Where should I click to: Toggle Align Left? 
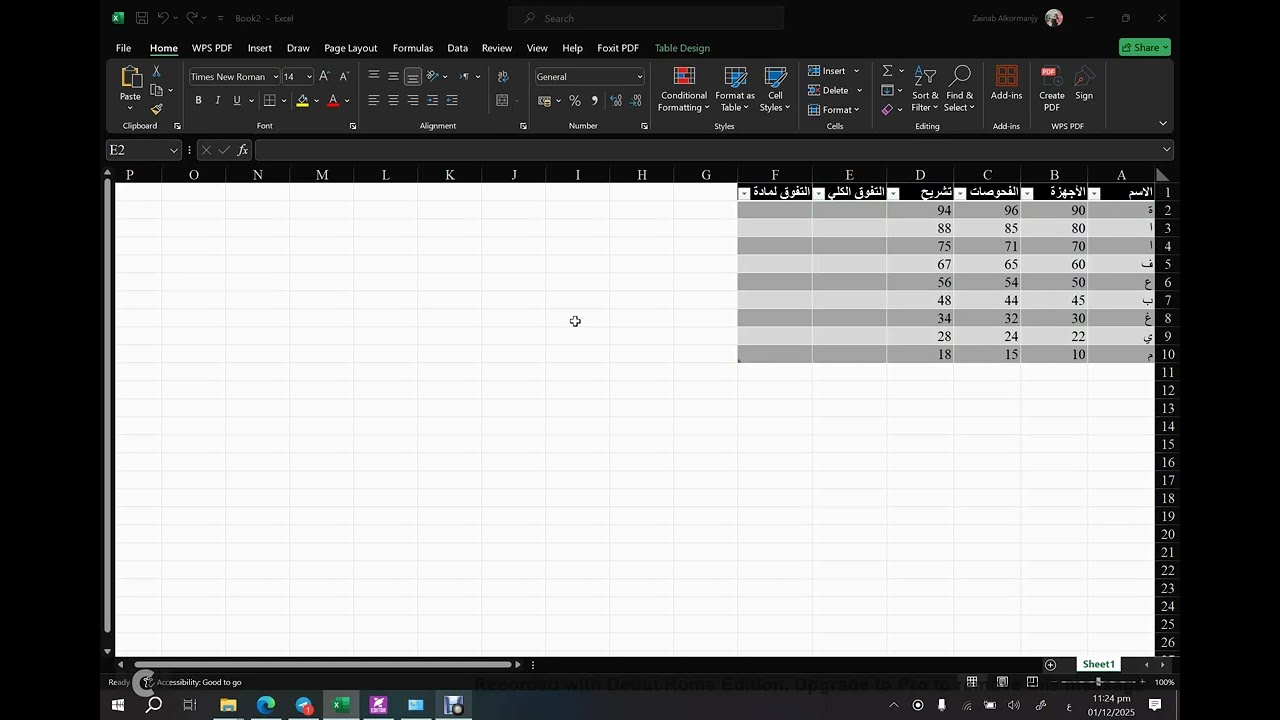click(x=373, y=100)
